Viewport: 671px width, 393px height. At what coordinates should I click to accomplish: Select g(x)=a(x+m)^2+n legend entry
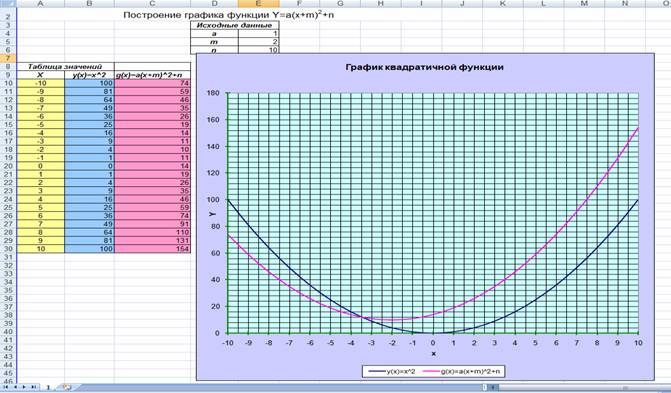[462, 371]
